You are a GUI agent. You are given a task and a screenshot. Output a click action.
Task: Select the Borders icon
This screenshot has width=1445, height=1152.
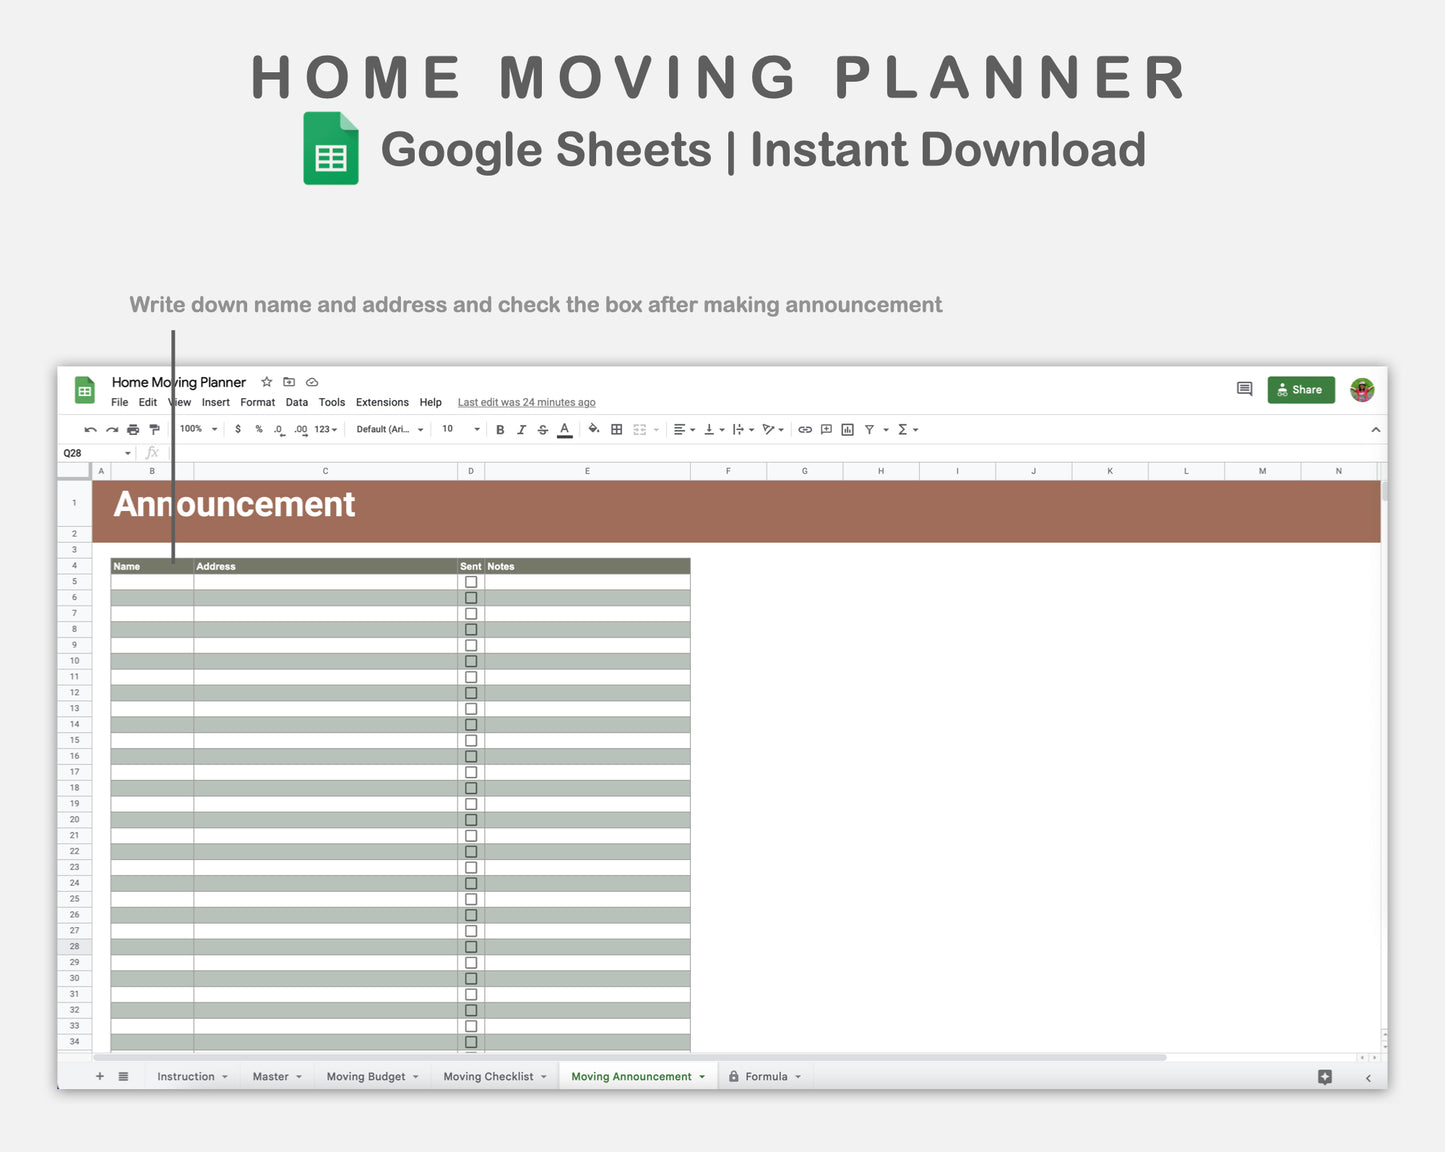(615, 429)
